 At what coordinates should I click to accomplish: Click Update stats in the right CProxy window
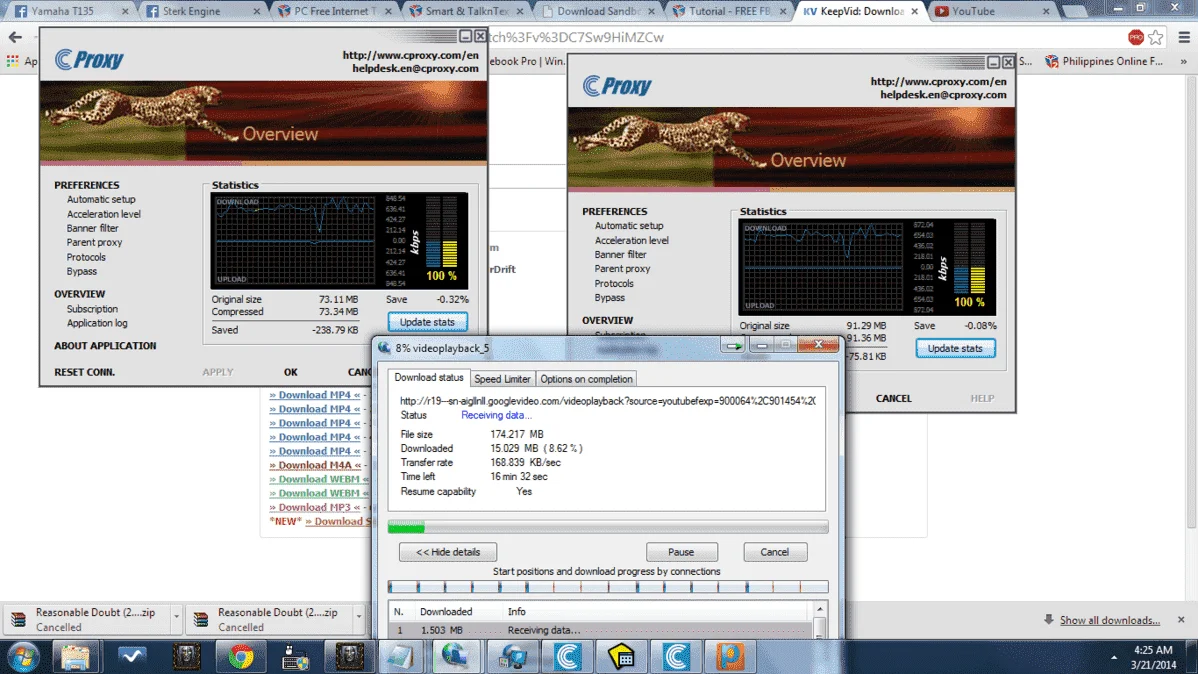tap(955, 348)
